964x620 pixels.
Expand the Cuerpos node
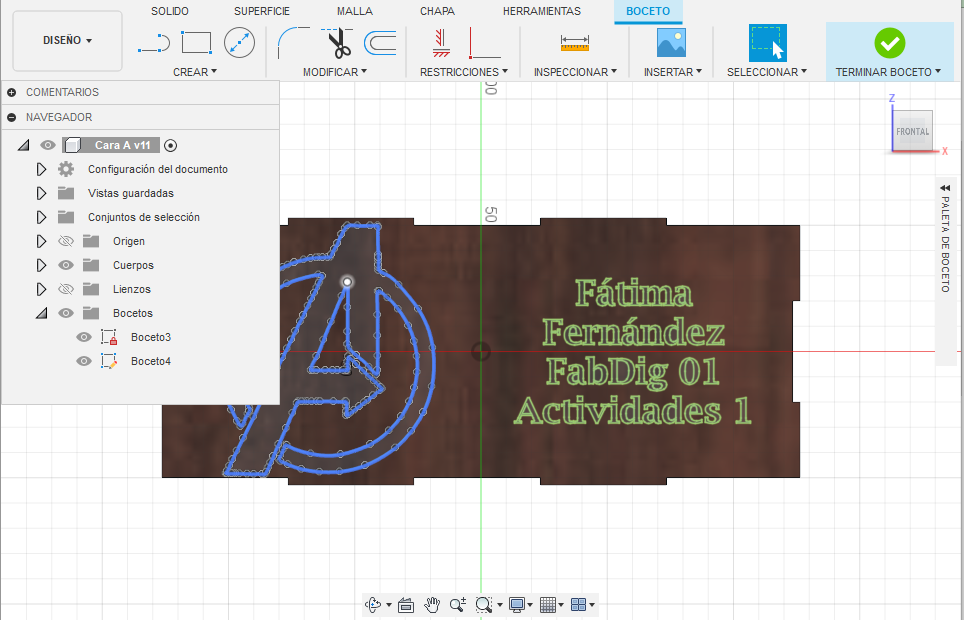tap(41, 265)
